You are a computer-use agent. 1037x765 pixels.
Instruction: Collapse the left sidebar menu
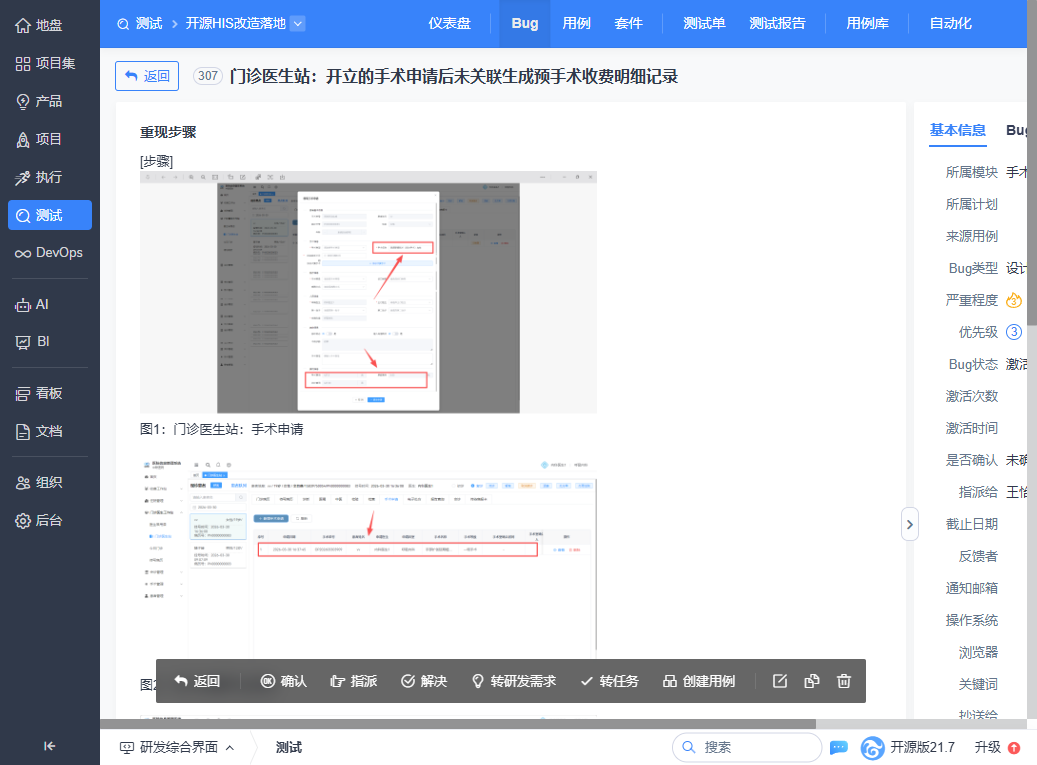(50, 745)
